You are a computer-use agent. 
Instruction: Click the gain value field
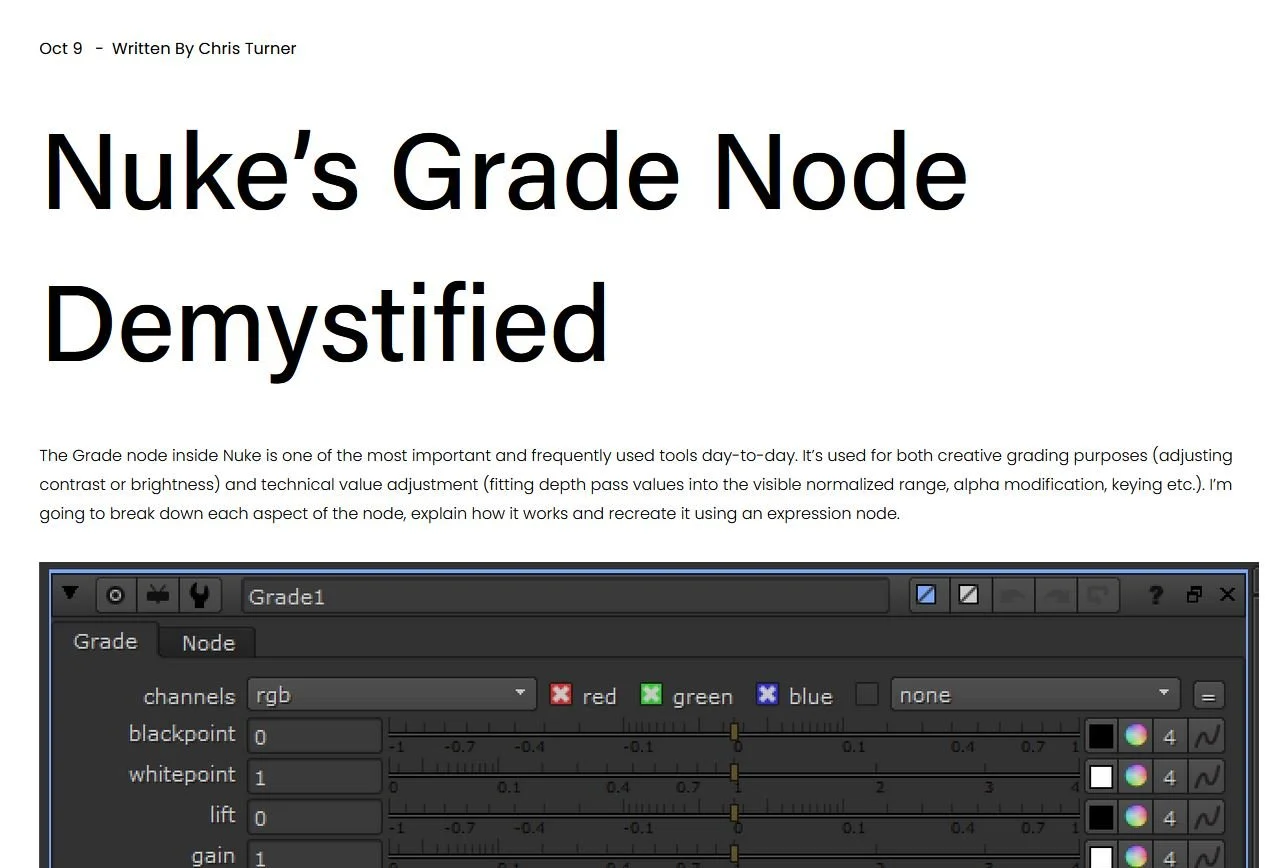(315, 855)
